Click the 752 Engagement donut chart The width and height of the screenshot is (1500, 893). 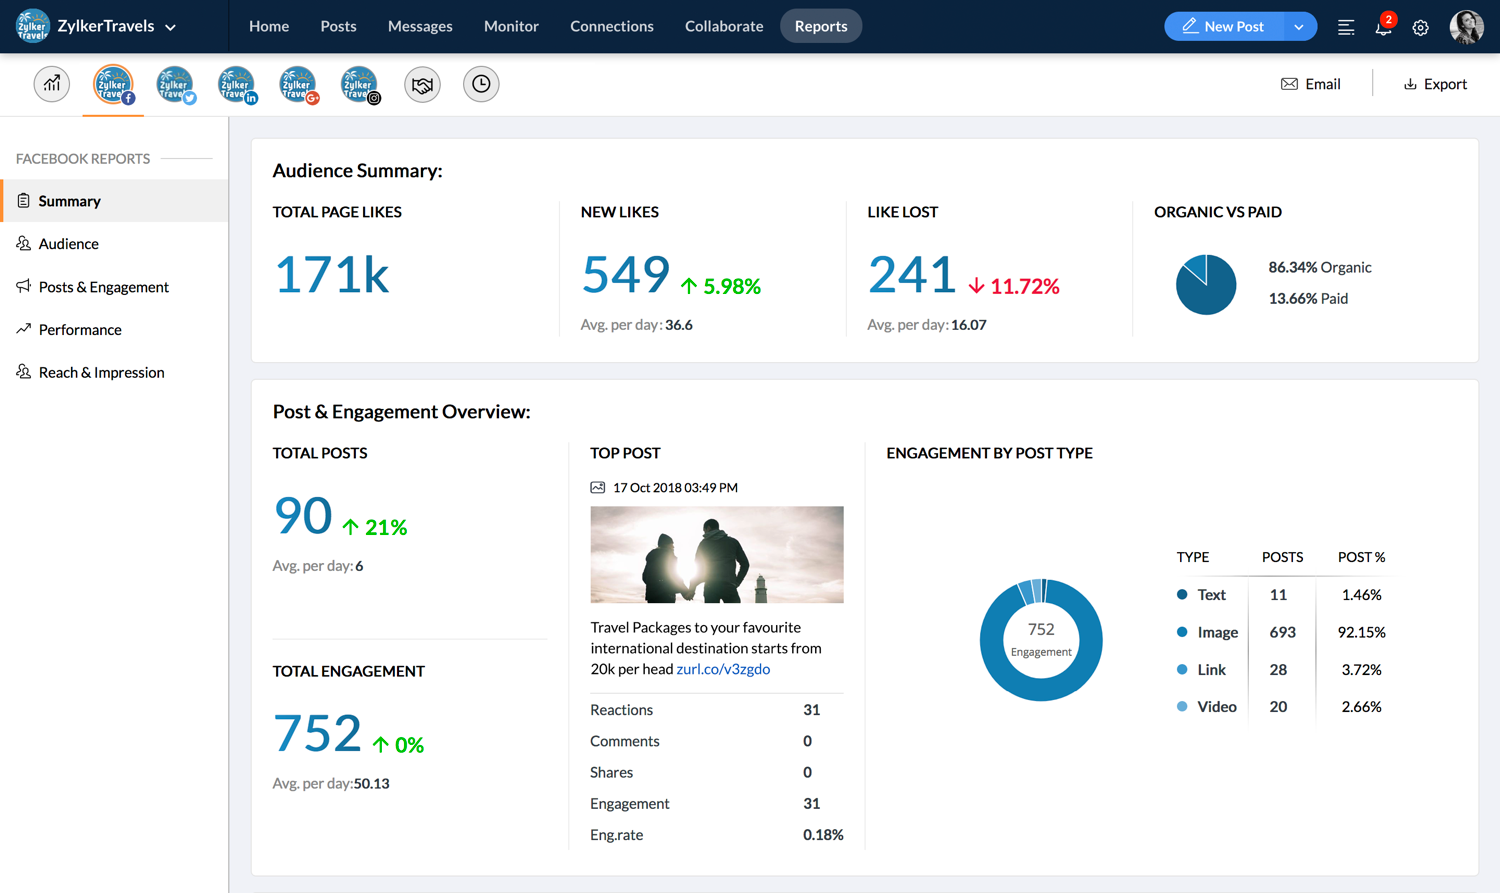click(x=1041, y=640)
